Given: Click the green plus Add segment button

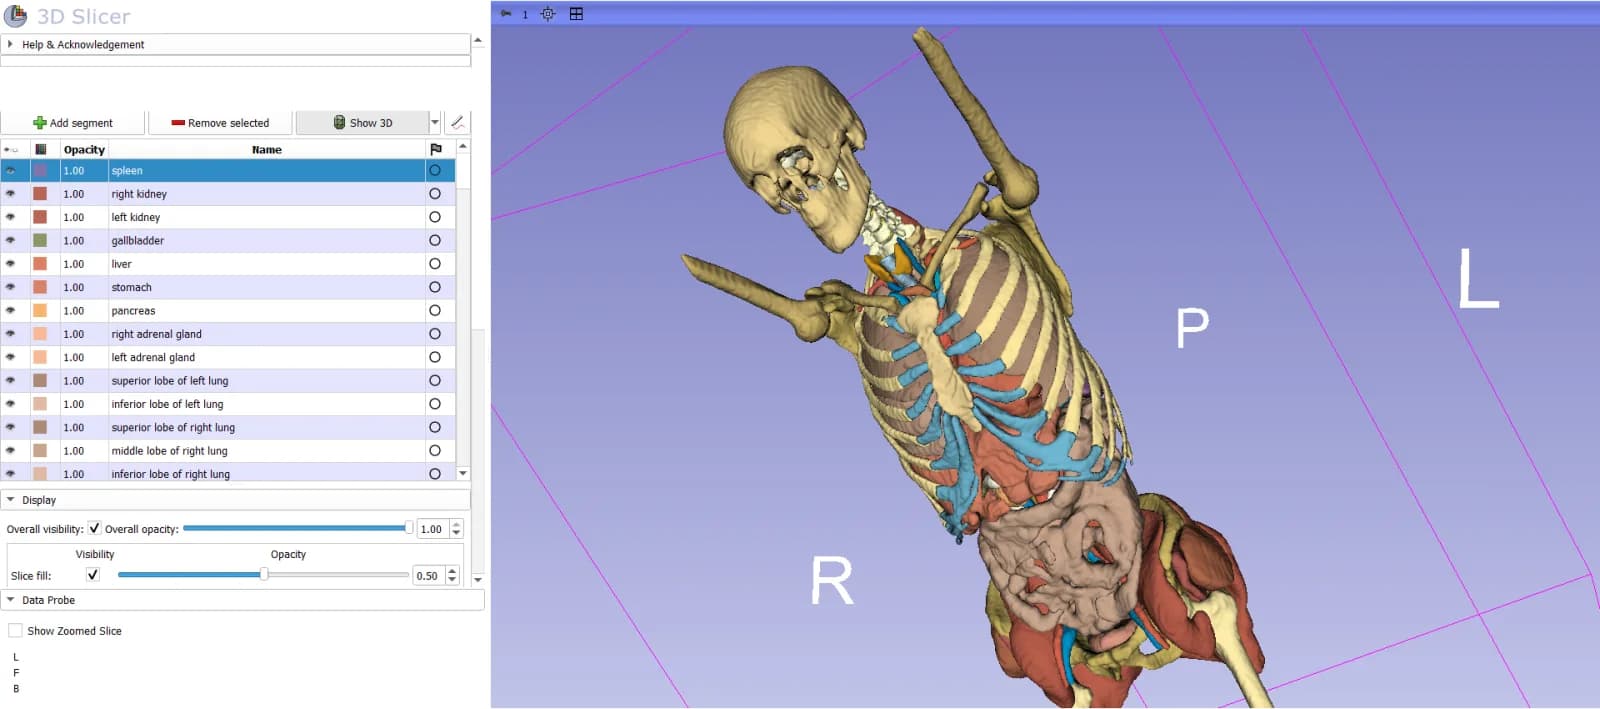Looking at the screenshot, I should (x=73, y=123).
